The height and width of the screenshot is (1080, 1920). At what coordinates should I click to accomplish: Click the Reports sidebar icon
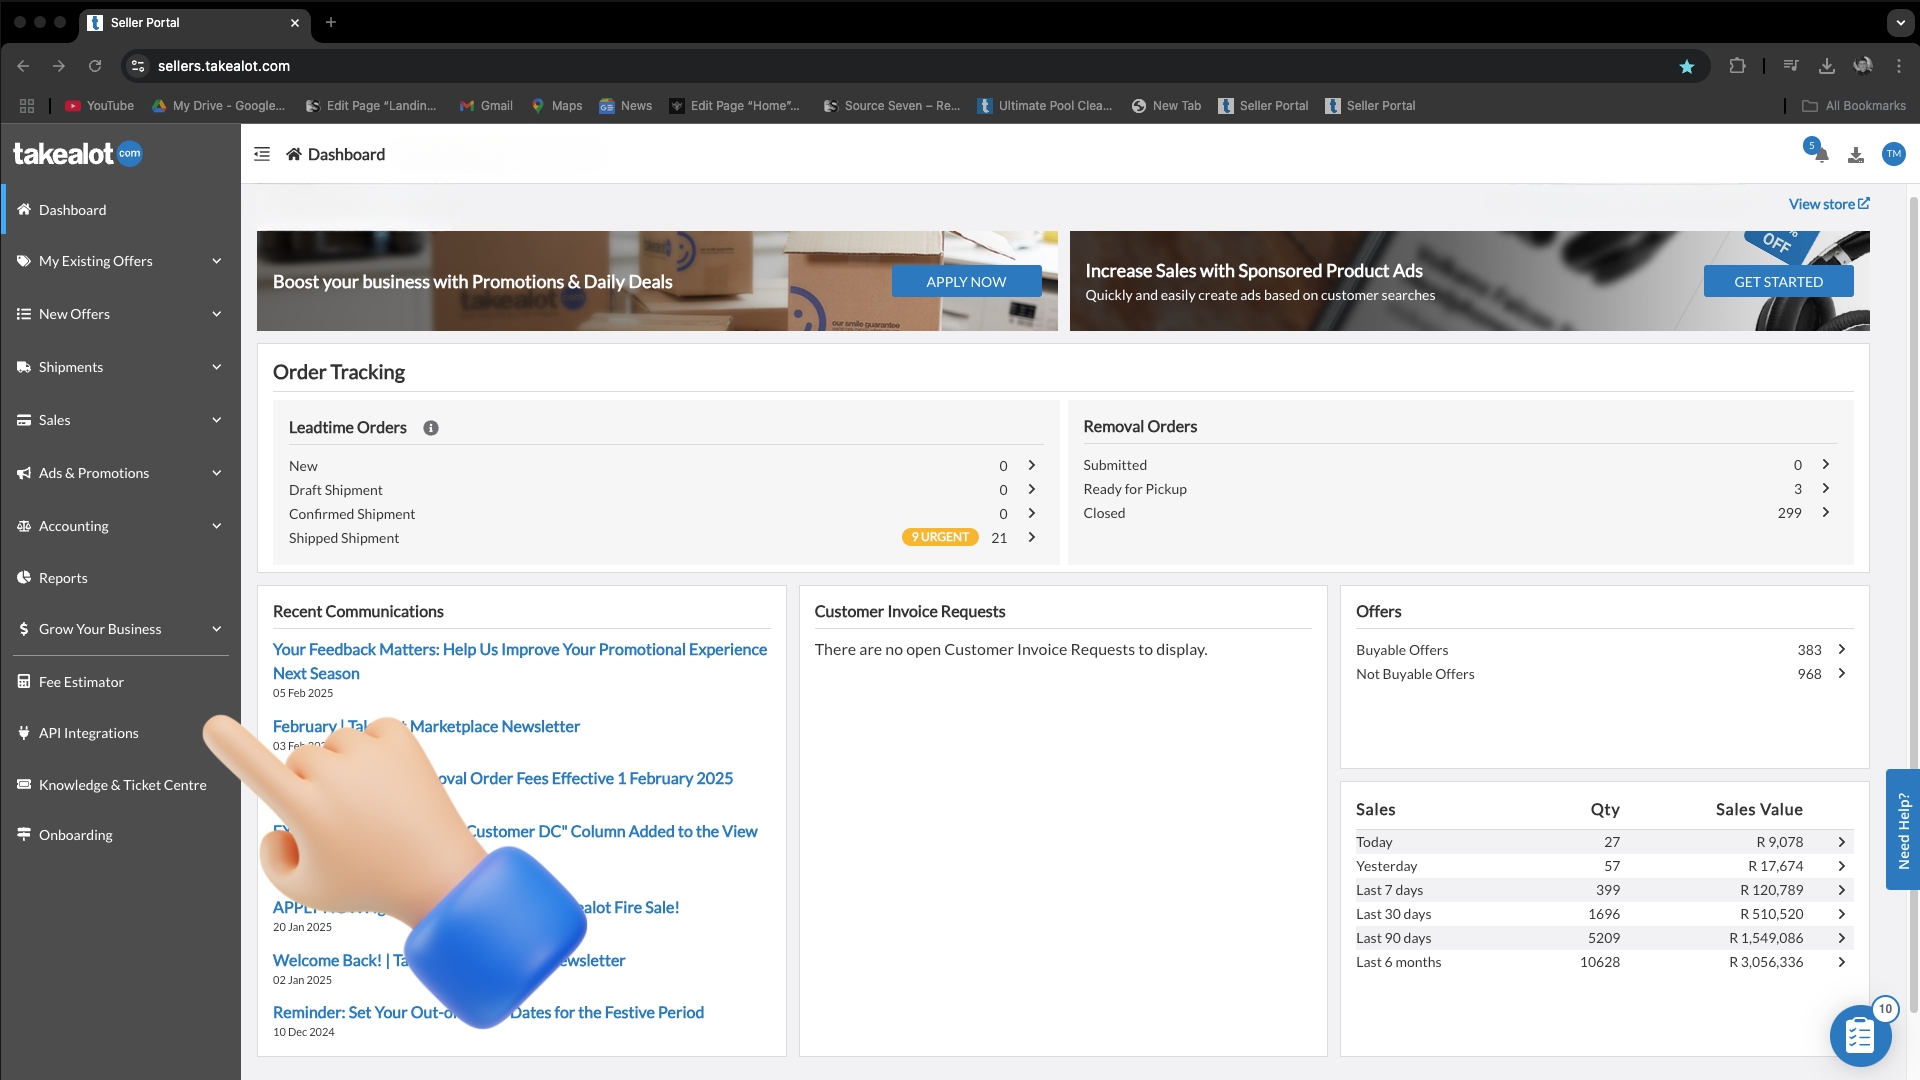[x=23, y=577]
